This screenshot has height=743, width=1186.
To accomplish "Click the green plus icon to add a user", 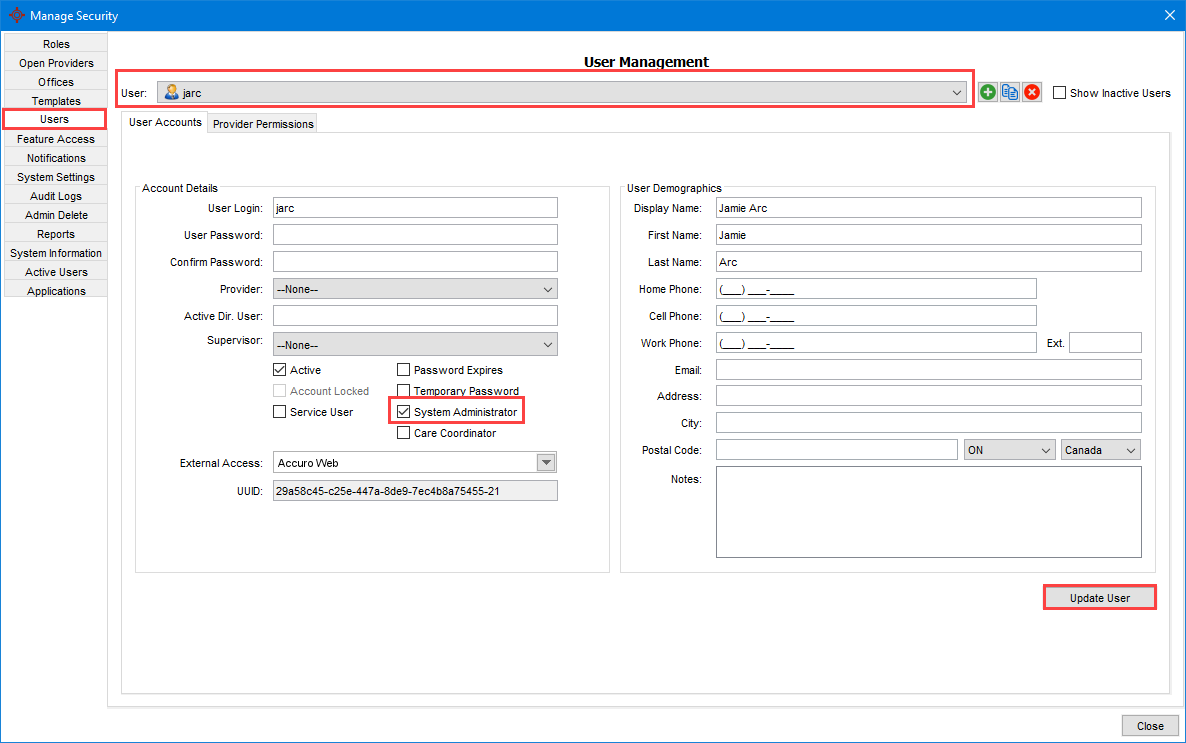I will 987,92.
